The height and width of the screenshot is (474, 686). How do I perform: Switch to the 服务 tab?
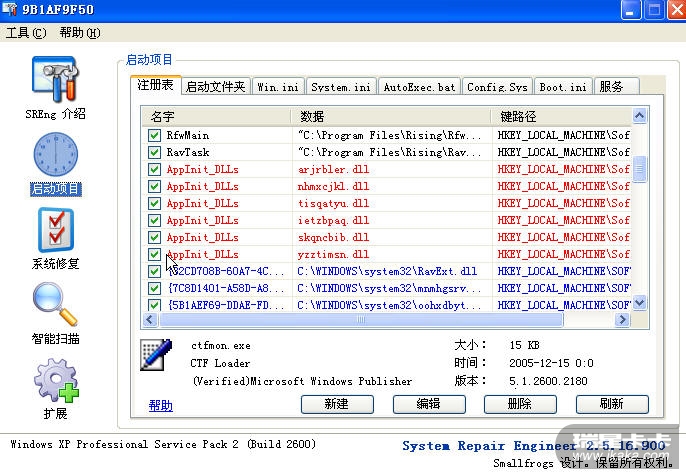[x=616, y=87]
